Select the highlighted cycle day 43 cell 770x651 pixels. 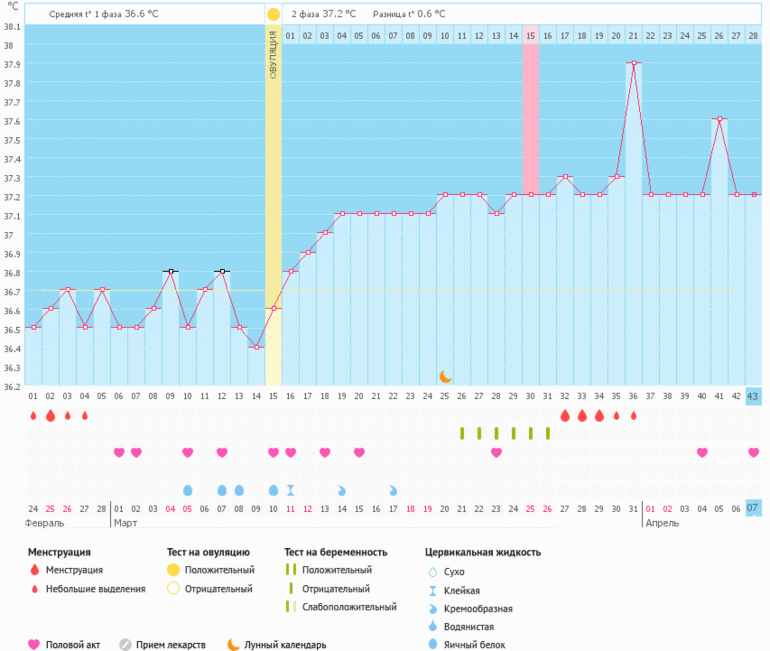coord(753,396)
